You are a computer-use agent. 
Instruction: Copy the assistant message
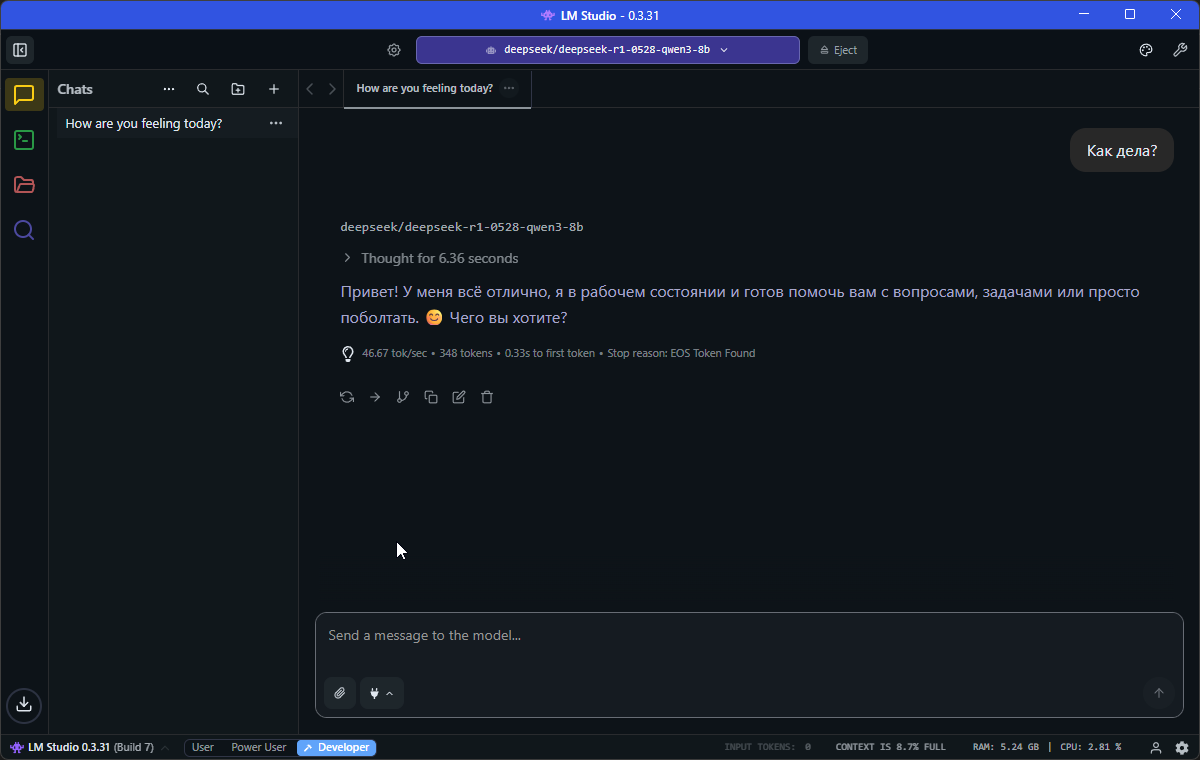[431, 397]
